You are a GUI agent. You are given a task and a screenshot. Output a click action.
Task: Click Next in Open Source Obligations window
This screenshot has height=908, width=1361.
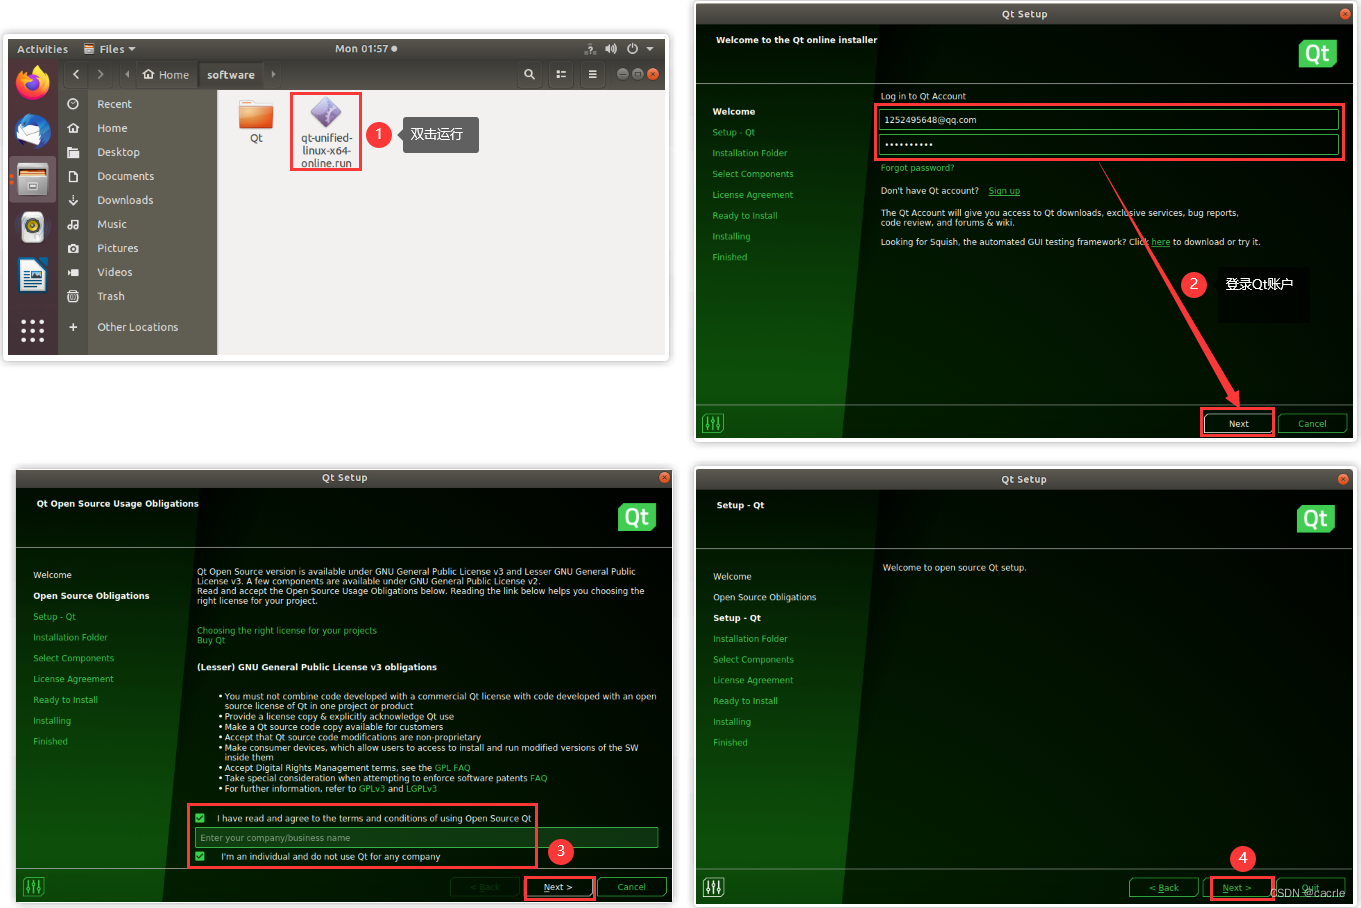click(558, 887)
